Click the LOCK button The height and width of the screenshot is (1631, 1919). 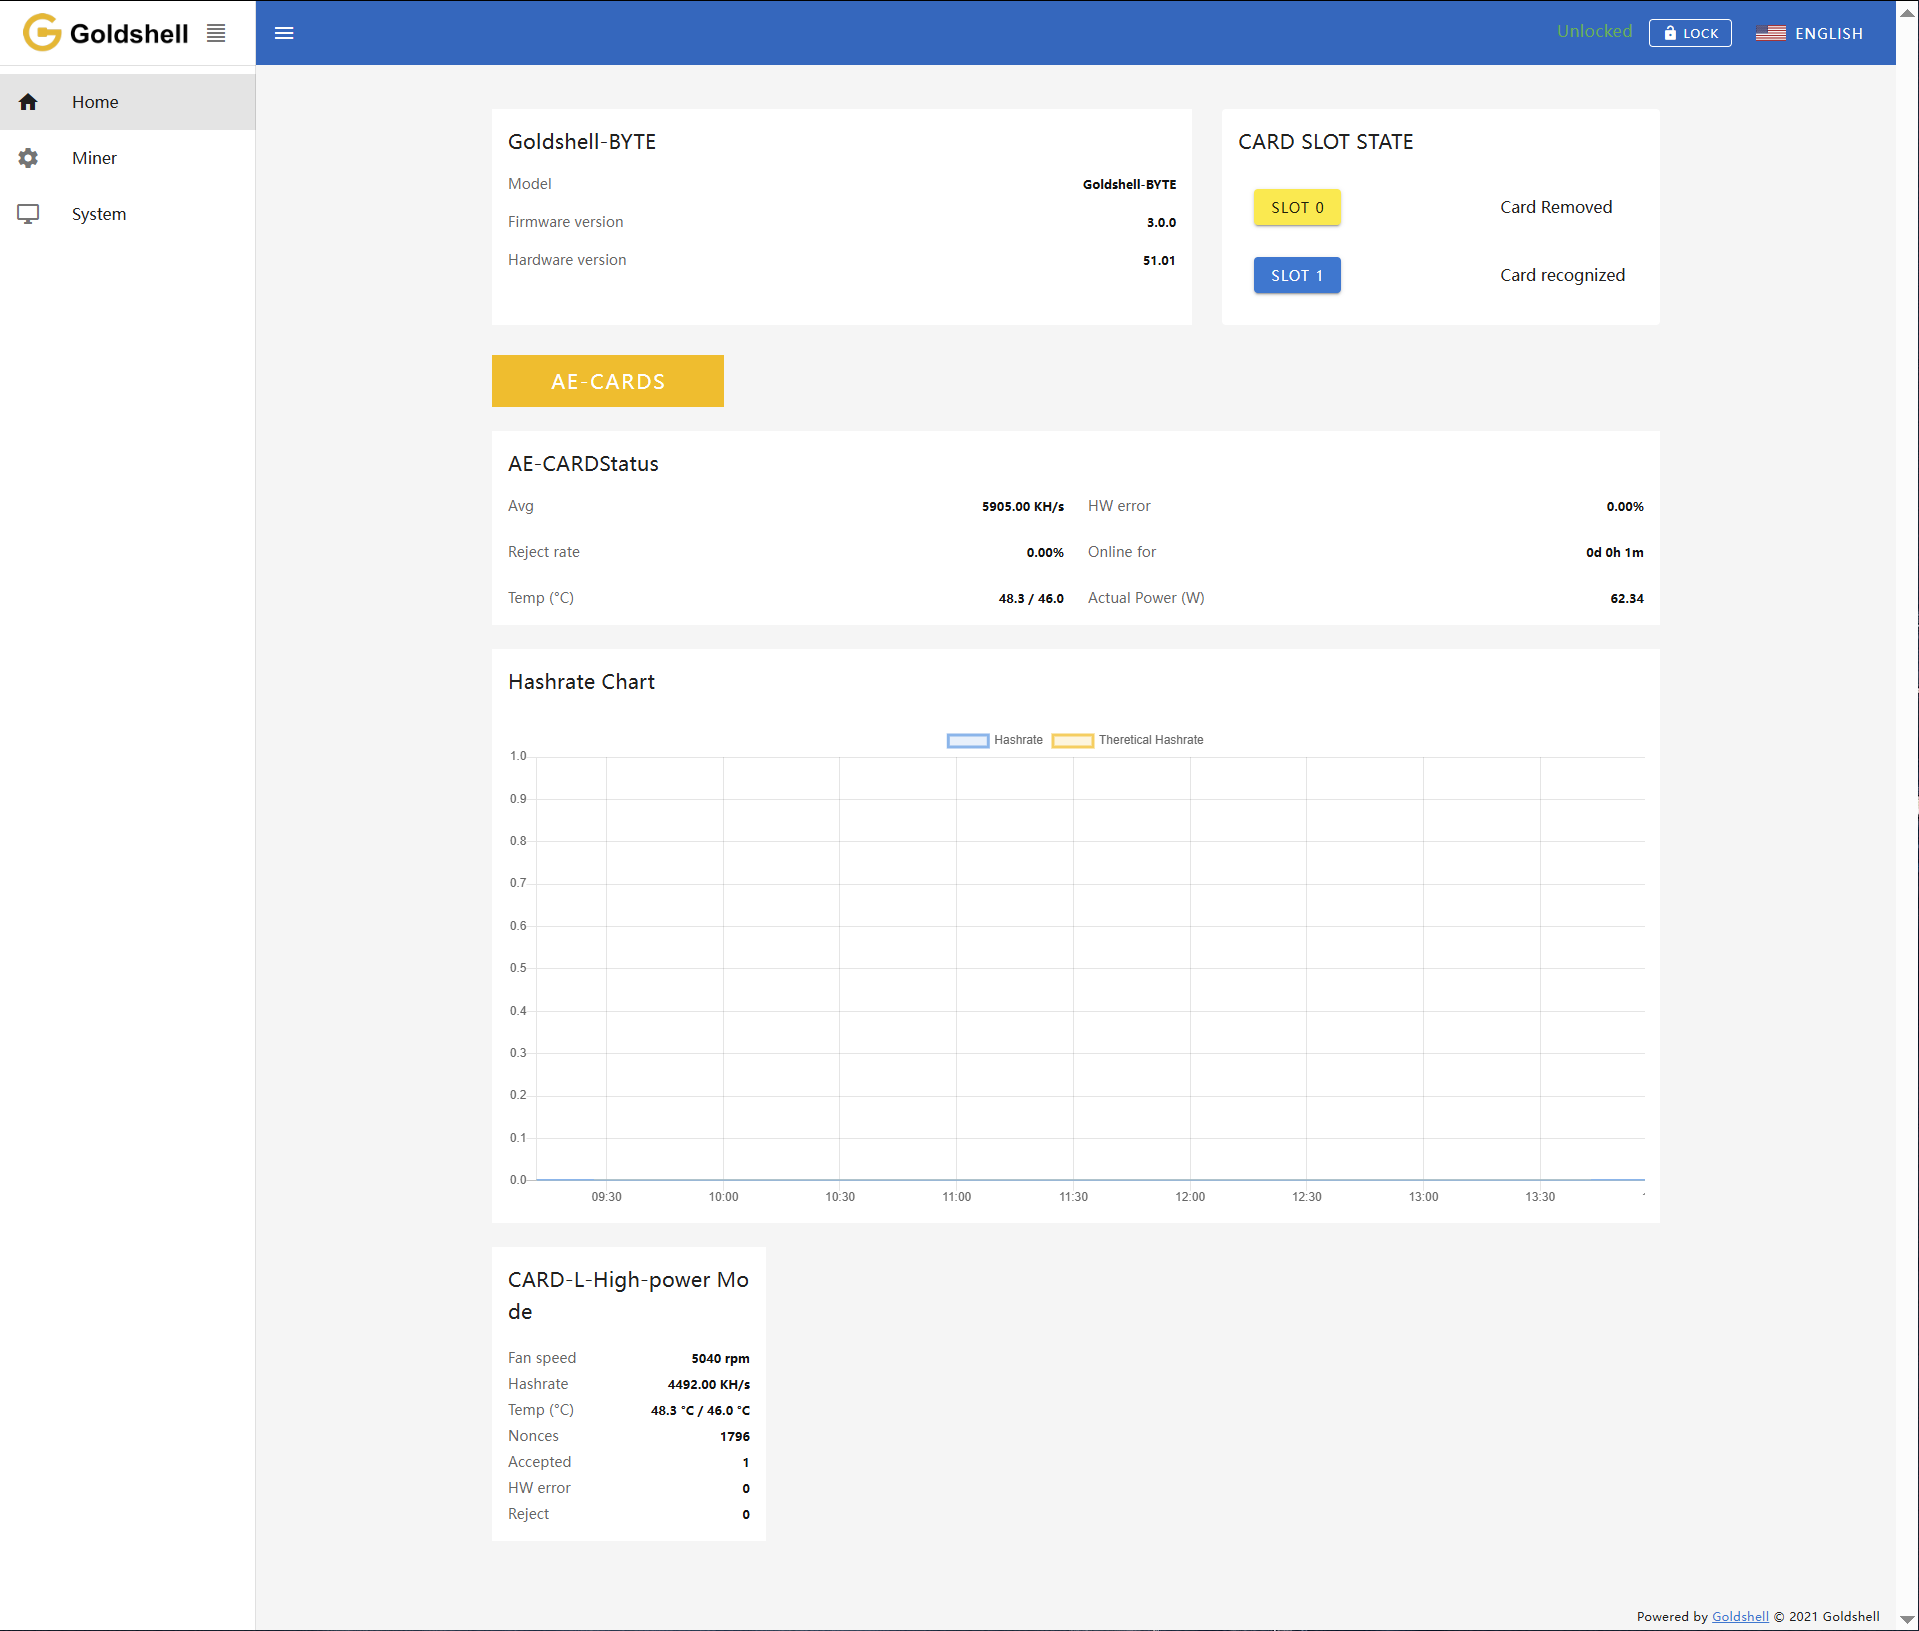pos(1690,33)
